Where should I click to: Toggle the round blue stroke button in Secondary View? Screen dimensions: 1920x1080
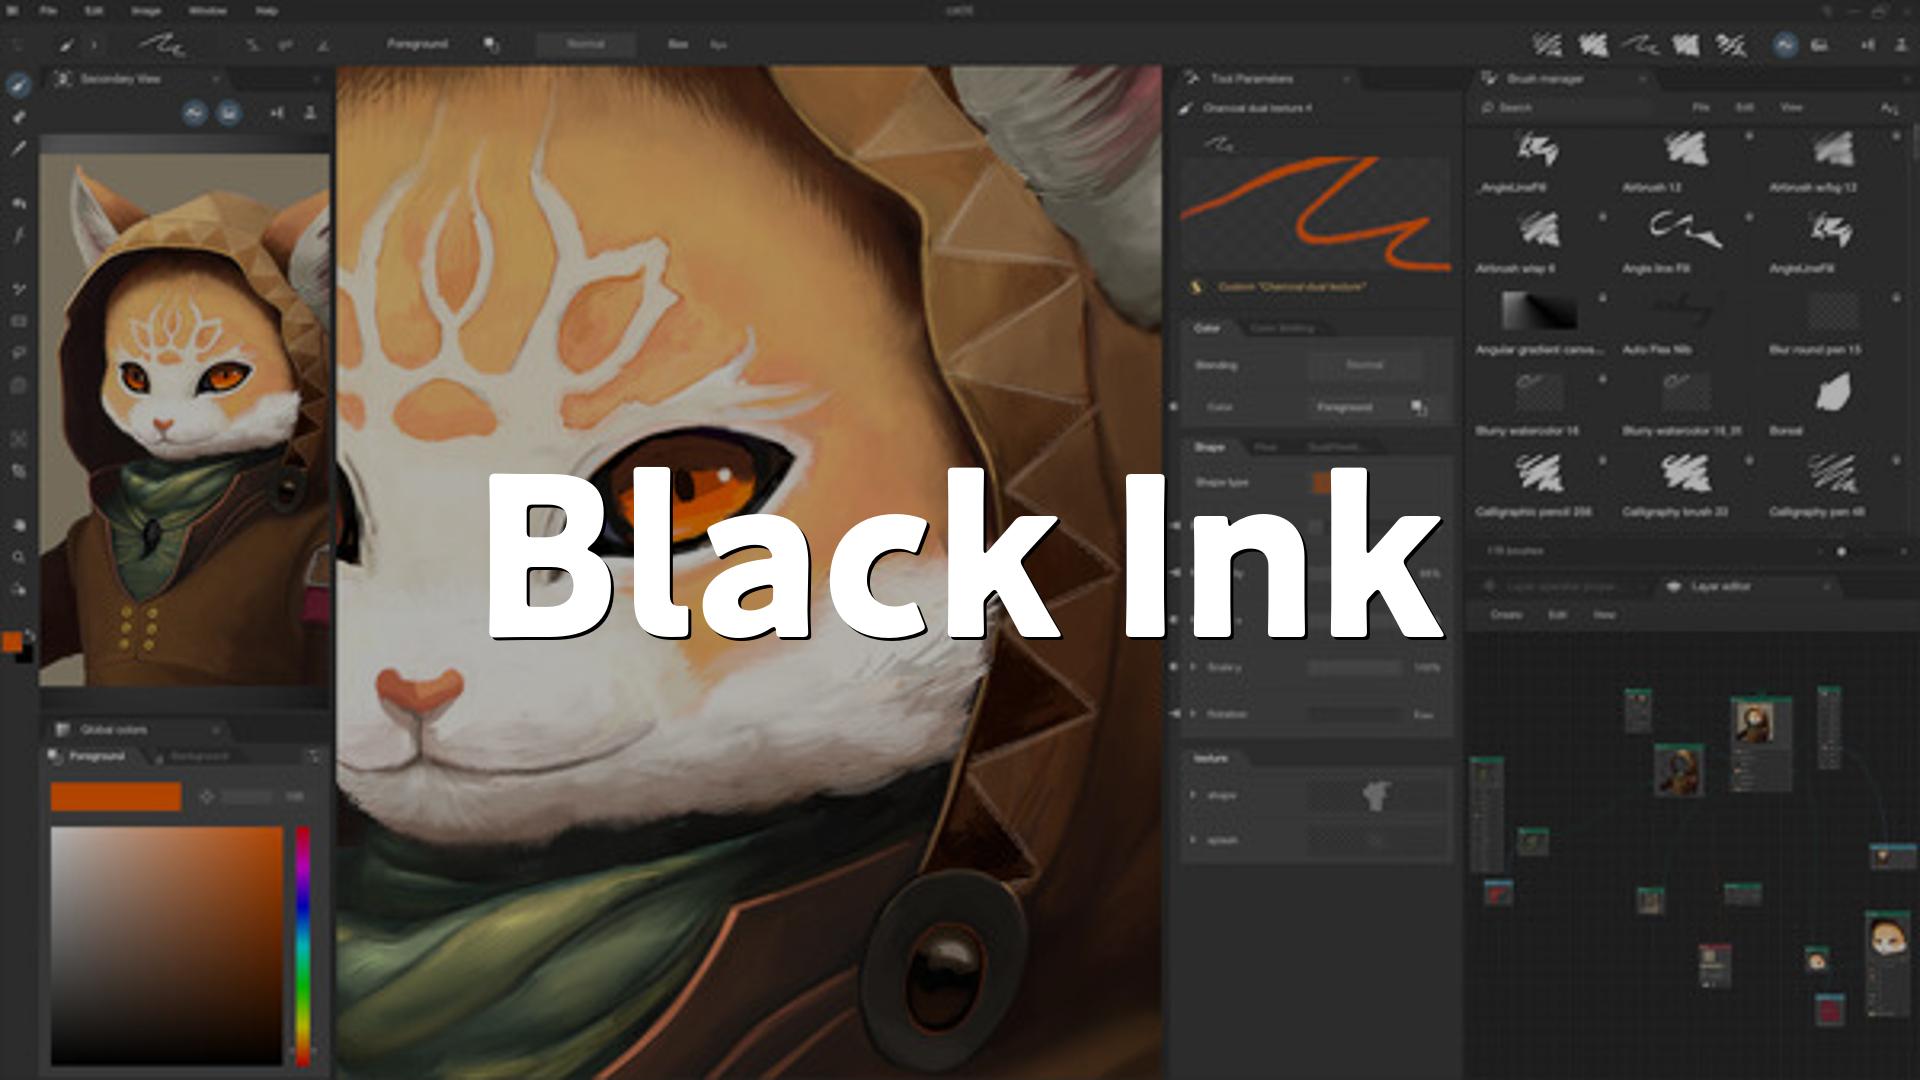tap(194, 113)
